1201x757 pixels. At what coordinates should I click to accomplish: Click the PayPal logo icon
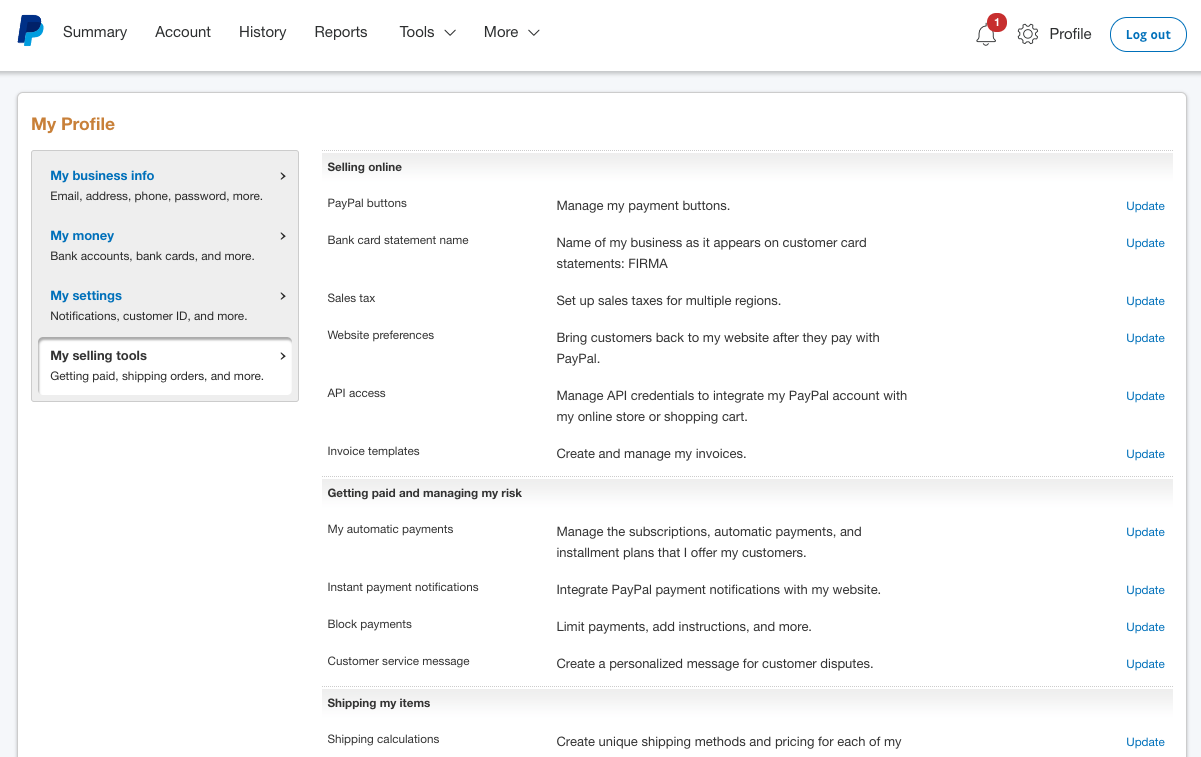pyautogui.click(x=31, y=31)
